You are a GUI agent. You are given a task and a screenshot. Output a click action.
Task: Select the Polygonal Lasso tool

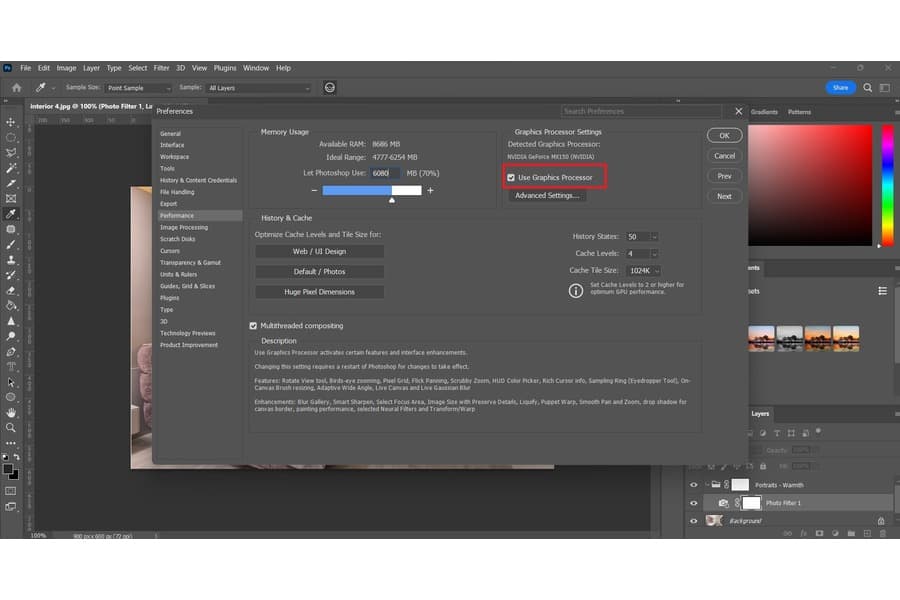(x=11, y=153)
